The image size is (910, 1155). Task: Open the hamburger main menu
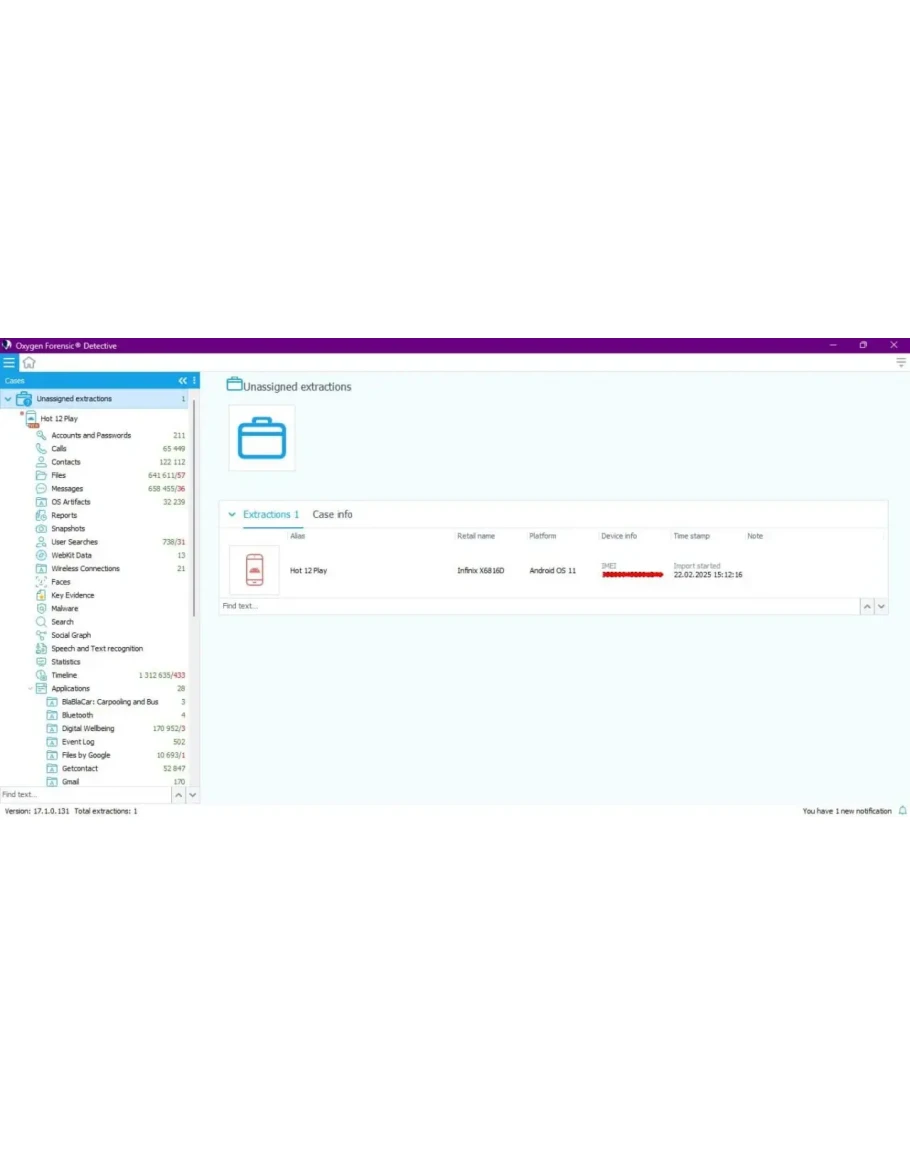coord(9,362)
